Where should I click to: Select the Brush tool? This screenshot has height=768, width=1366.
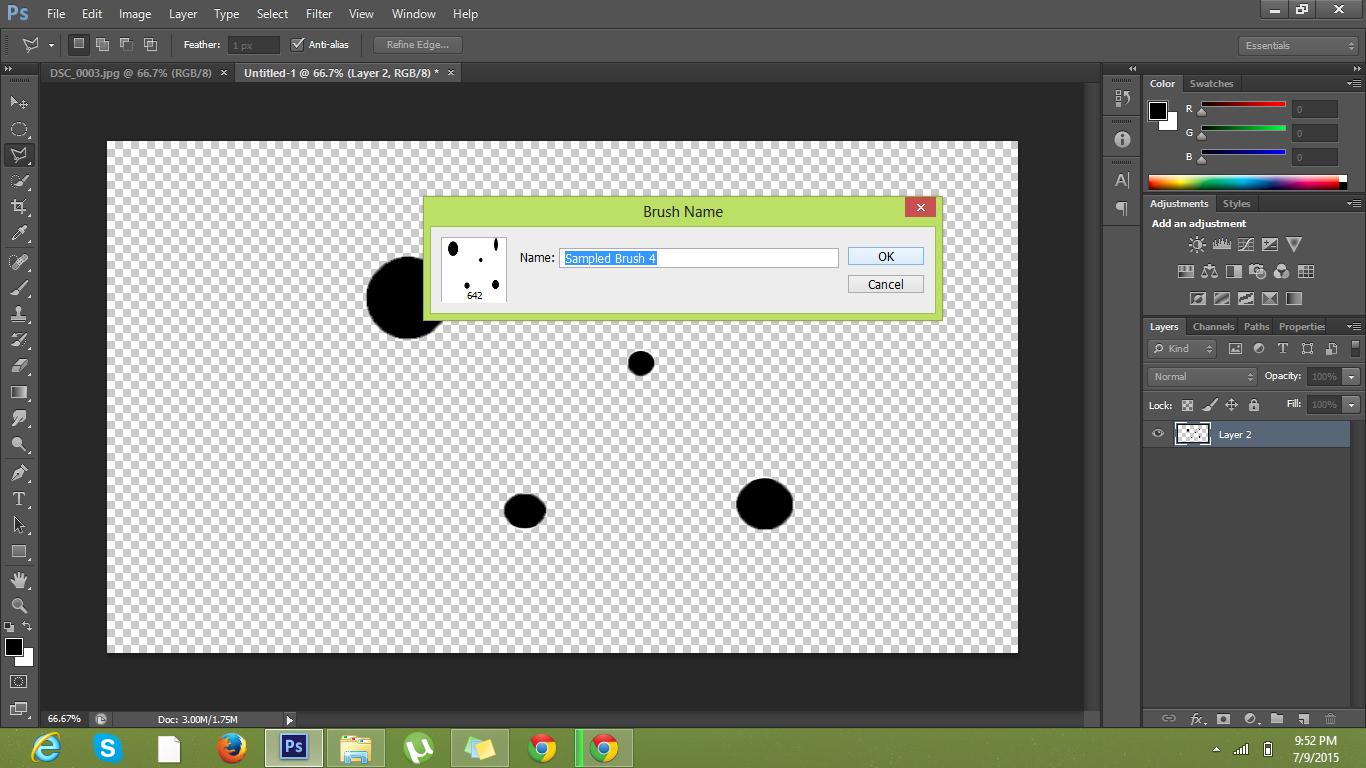pos(19,288)
